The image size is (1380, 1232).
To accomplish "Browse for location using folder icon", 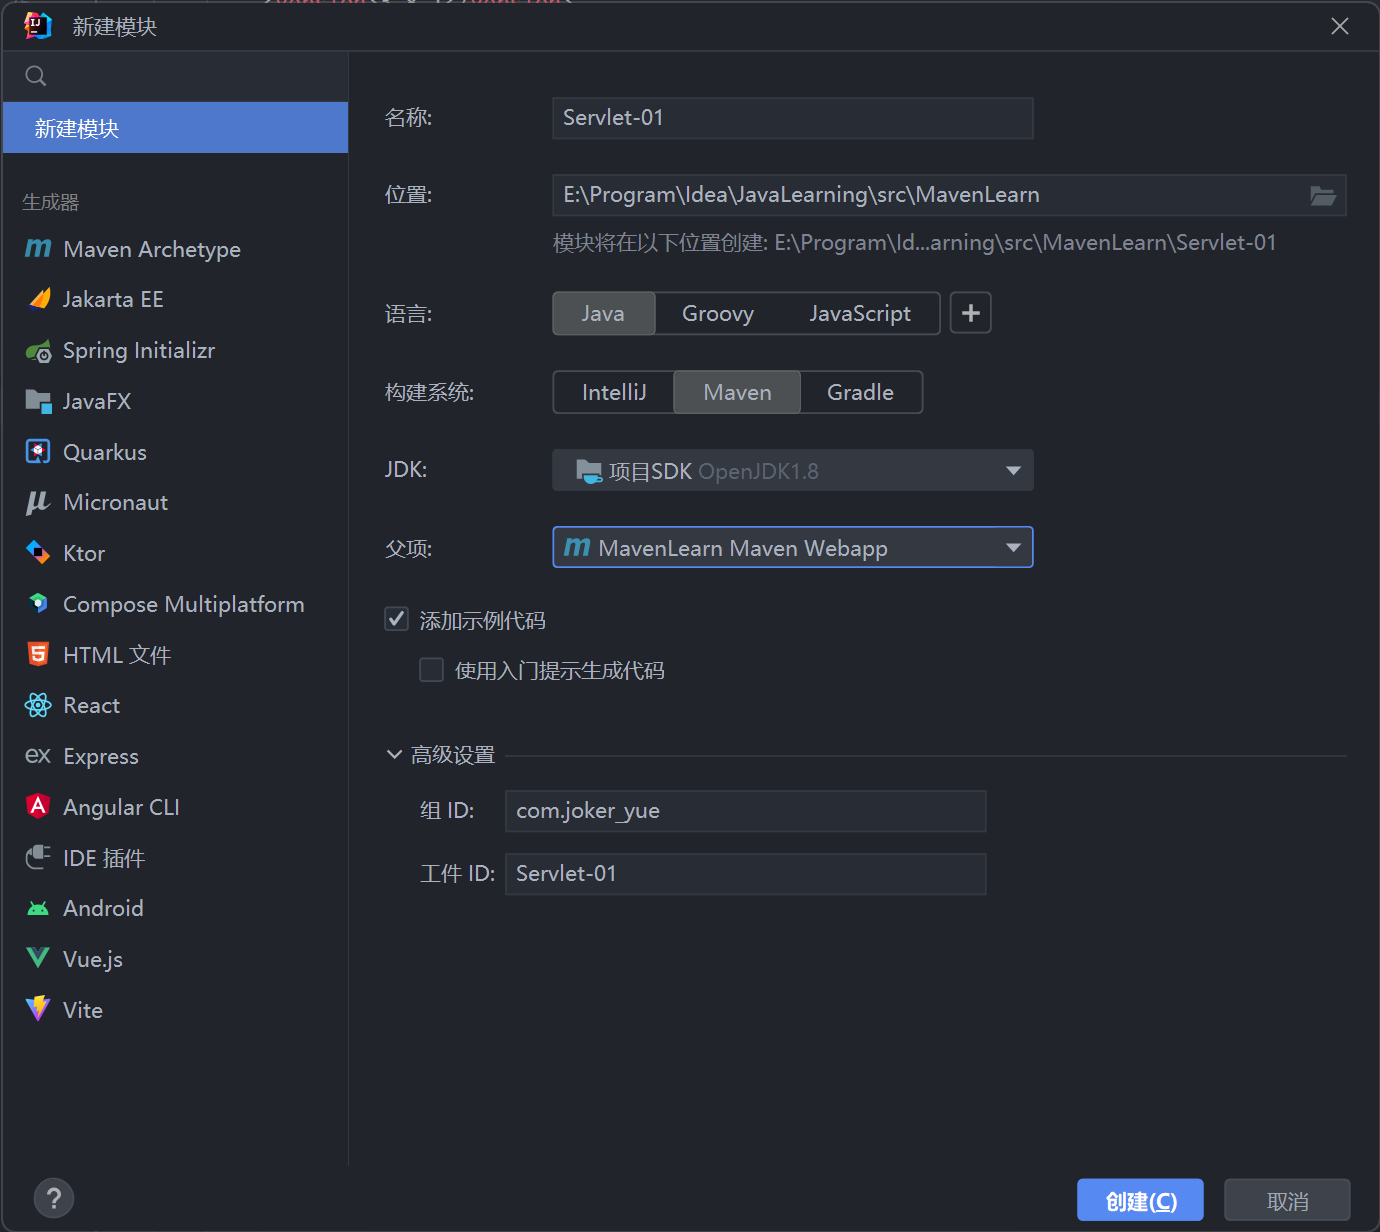I will coord(1322,196).
